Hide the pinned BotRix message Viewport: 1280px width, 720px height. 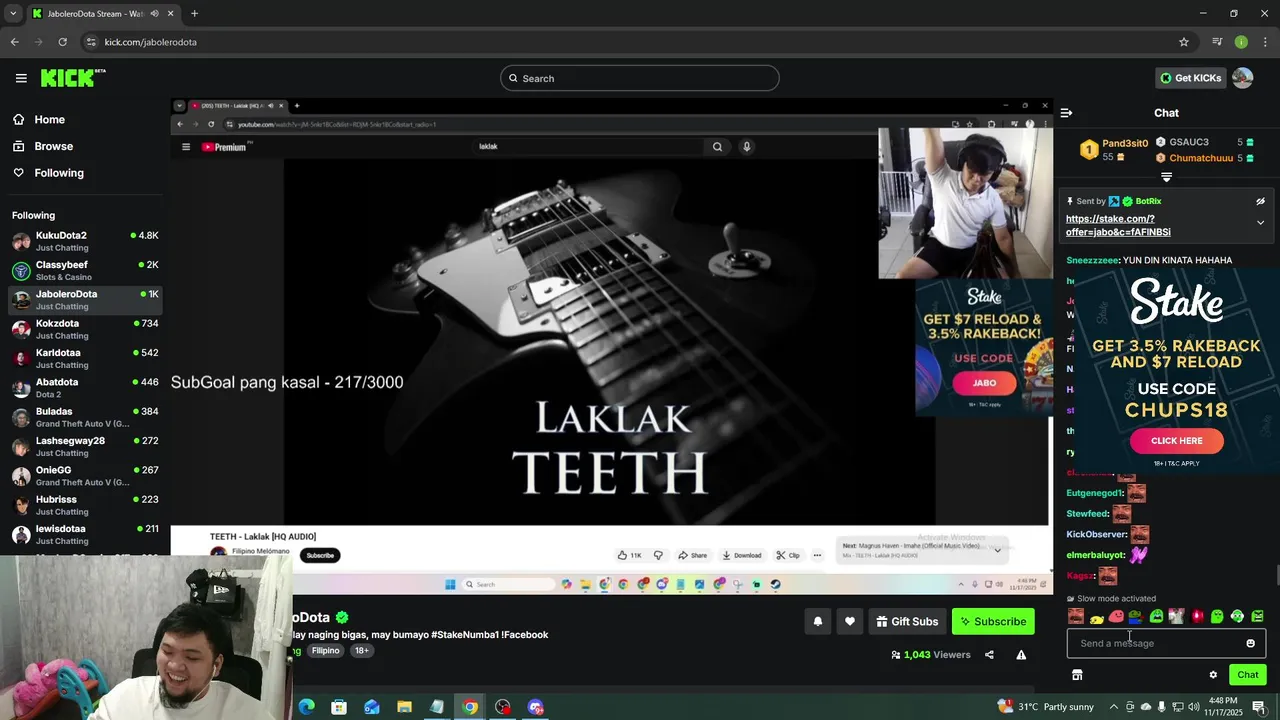click(x=1260, y=201)
